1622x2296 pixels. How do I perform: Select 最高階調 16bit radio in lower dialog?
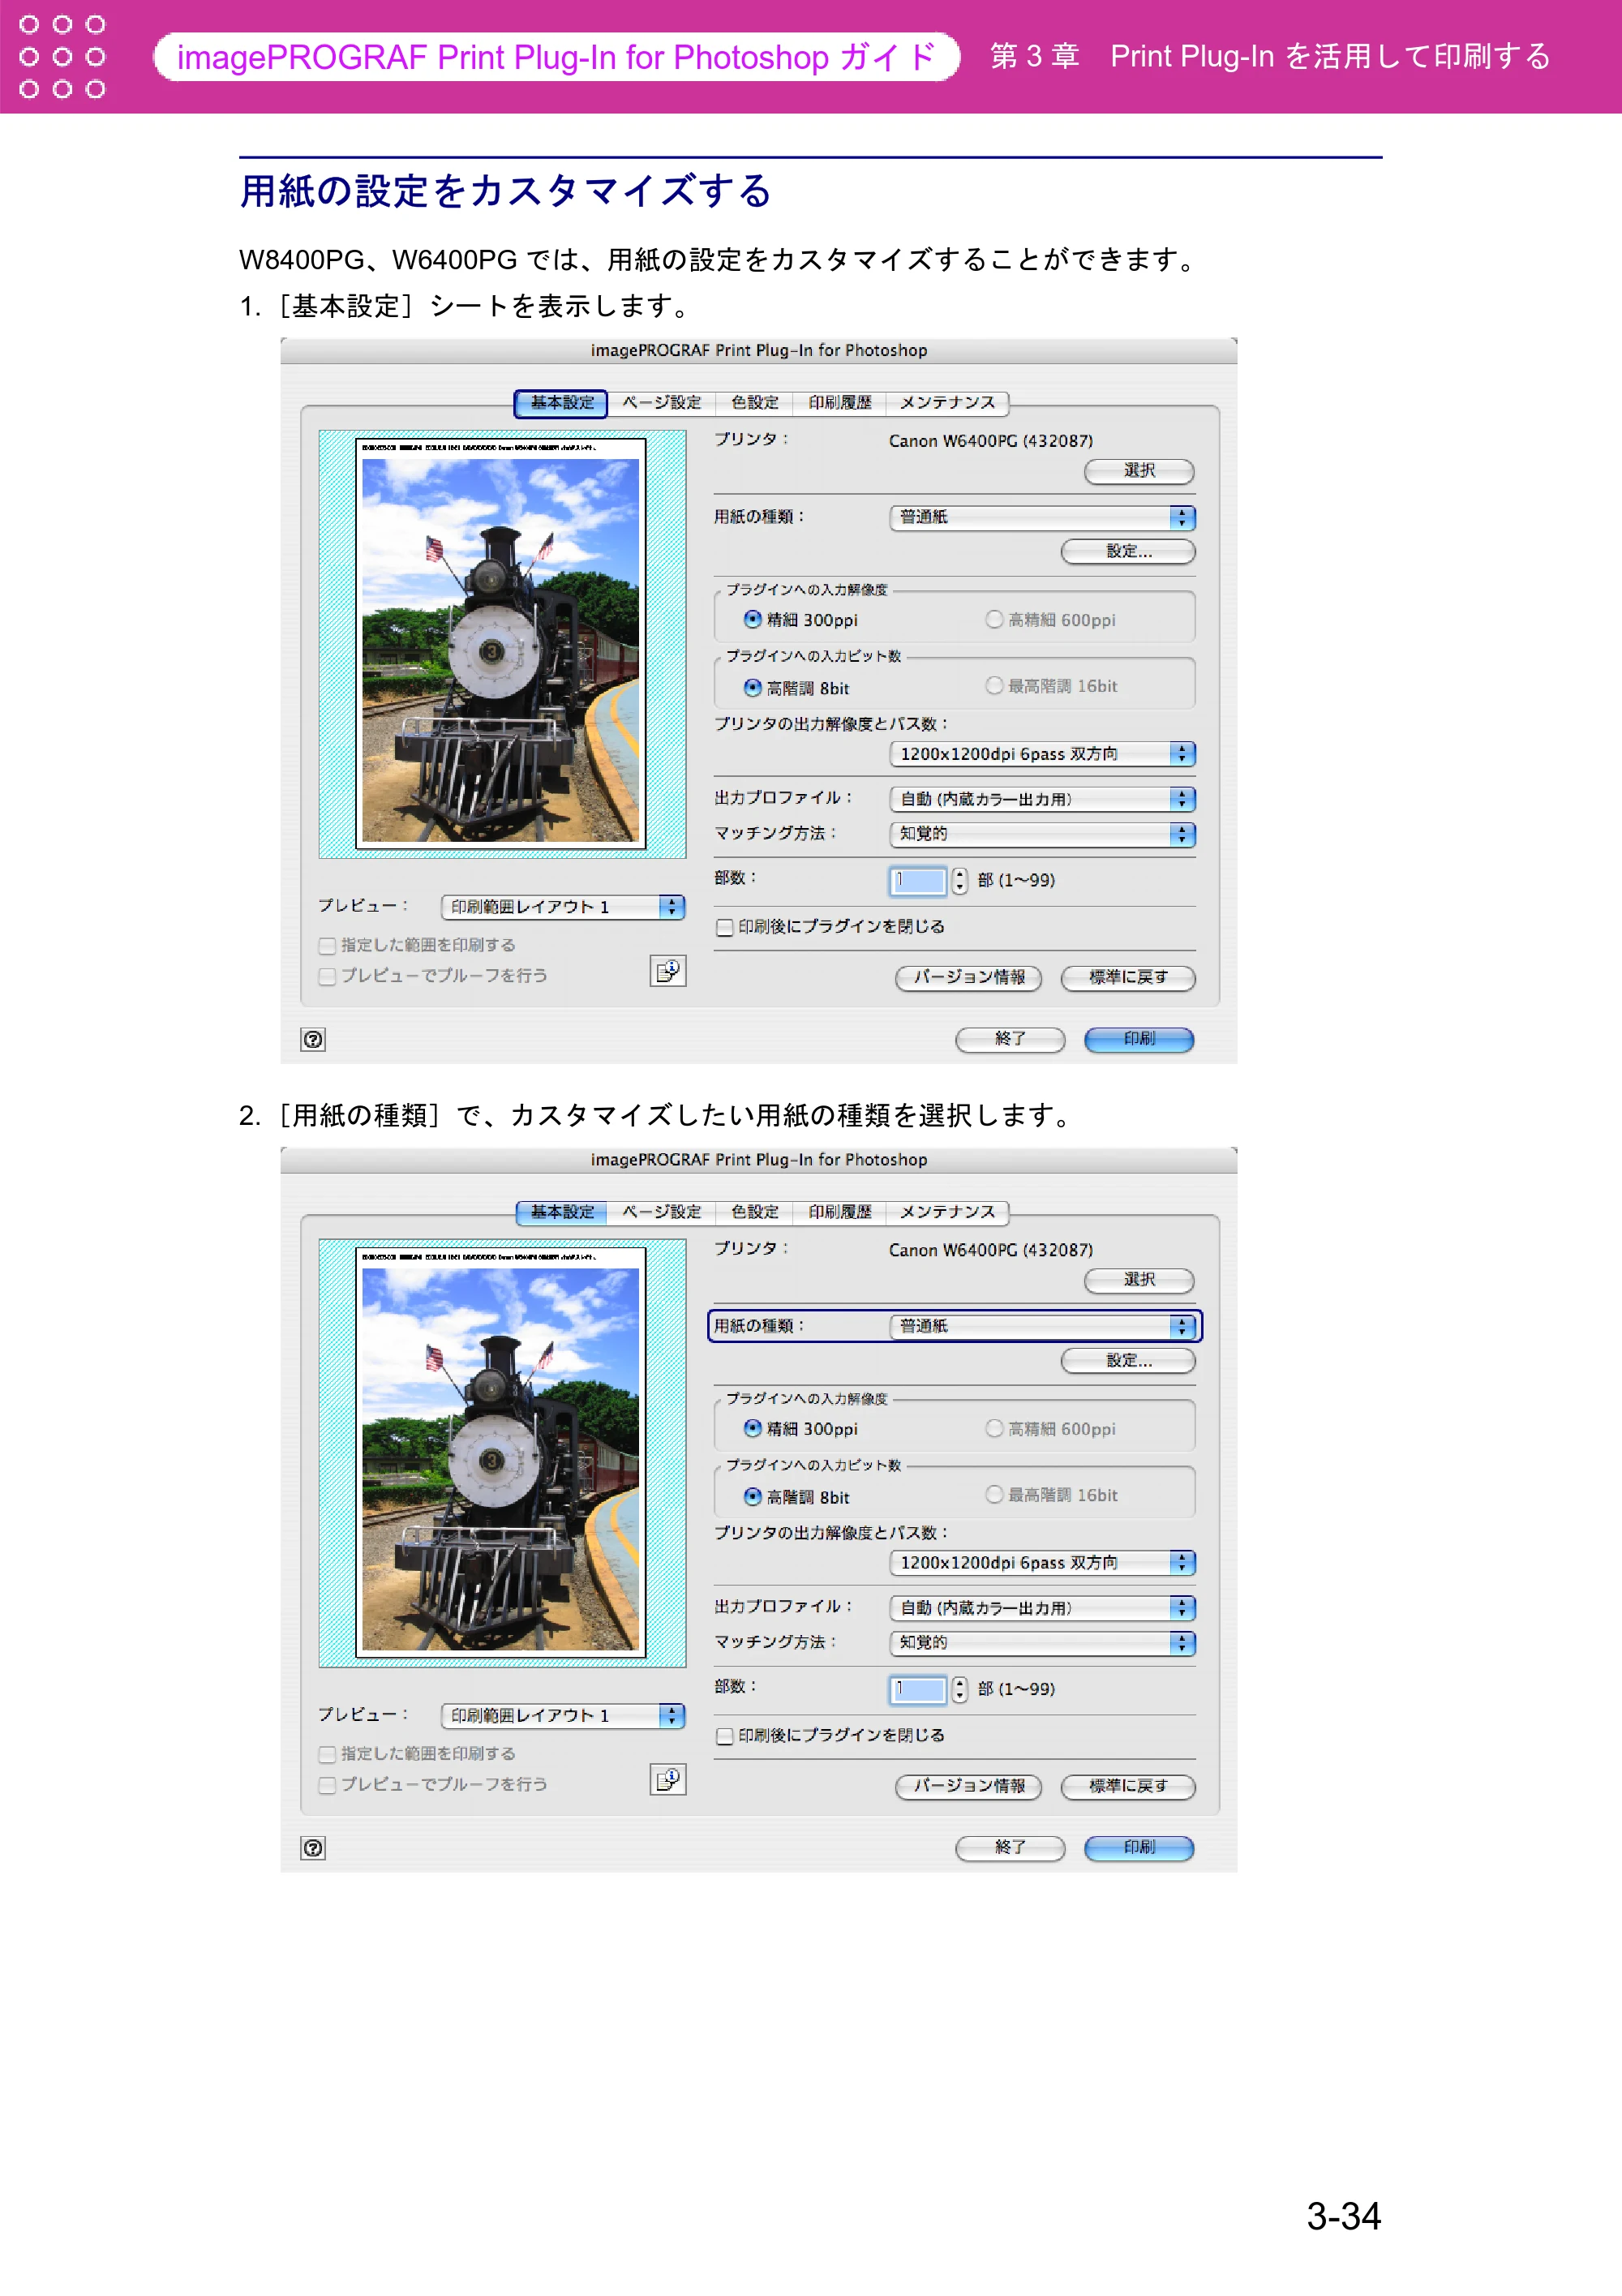pyautogui.click(x=994, y=1495)
